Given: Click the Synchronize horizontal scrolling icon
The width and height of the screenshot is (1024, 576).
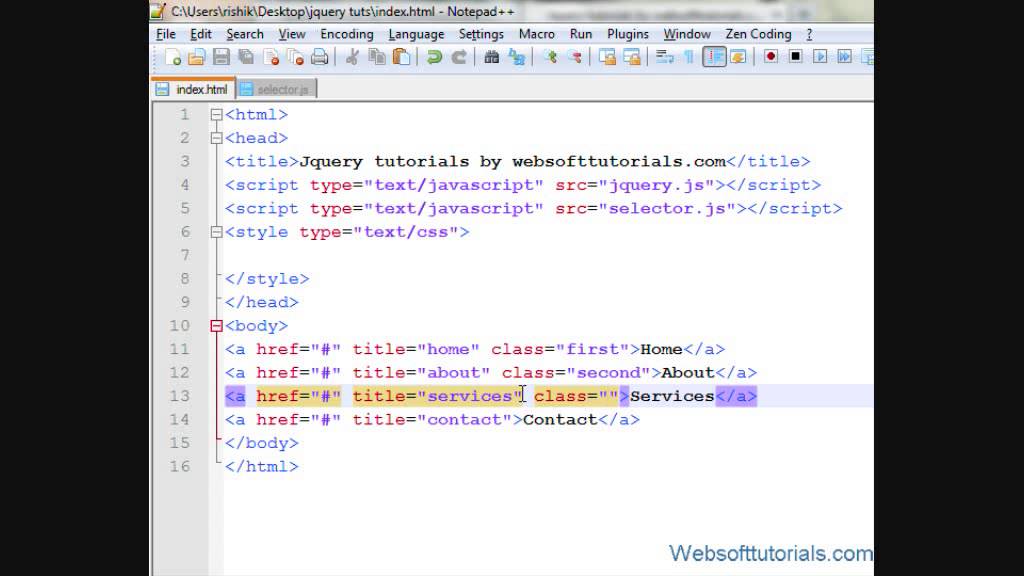Looking at the screenshot, I should 632,57.
